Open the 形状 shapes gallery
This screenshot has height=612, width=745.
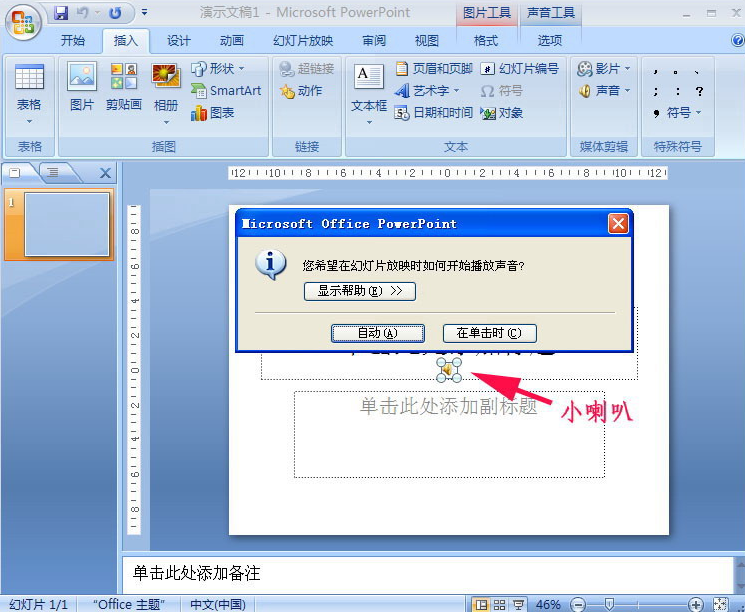(218, 69)
